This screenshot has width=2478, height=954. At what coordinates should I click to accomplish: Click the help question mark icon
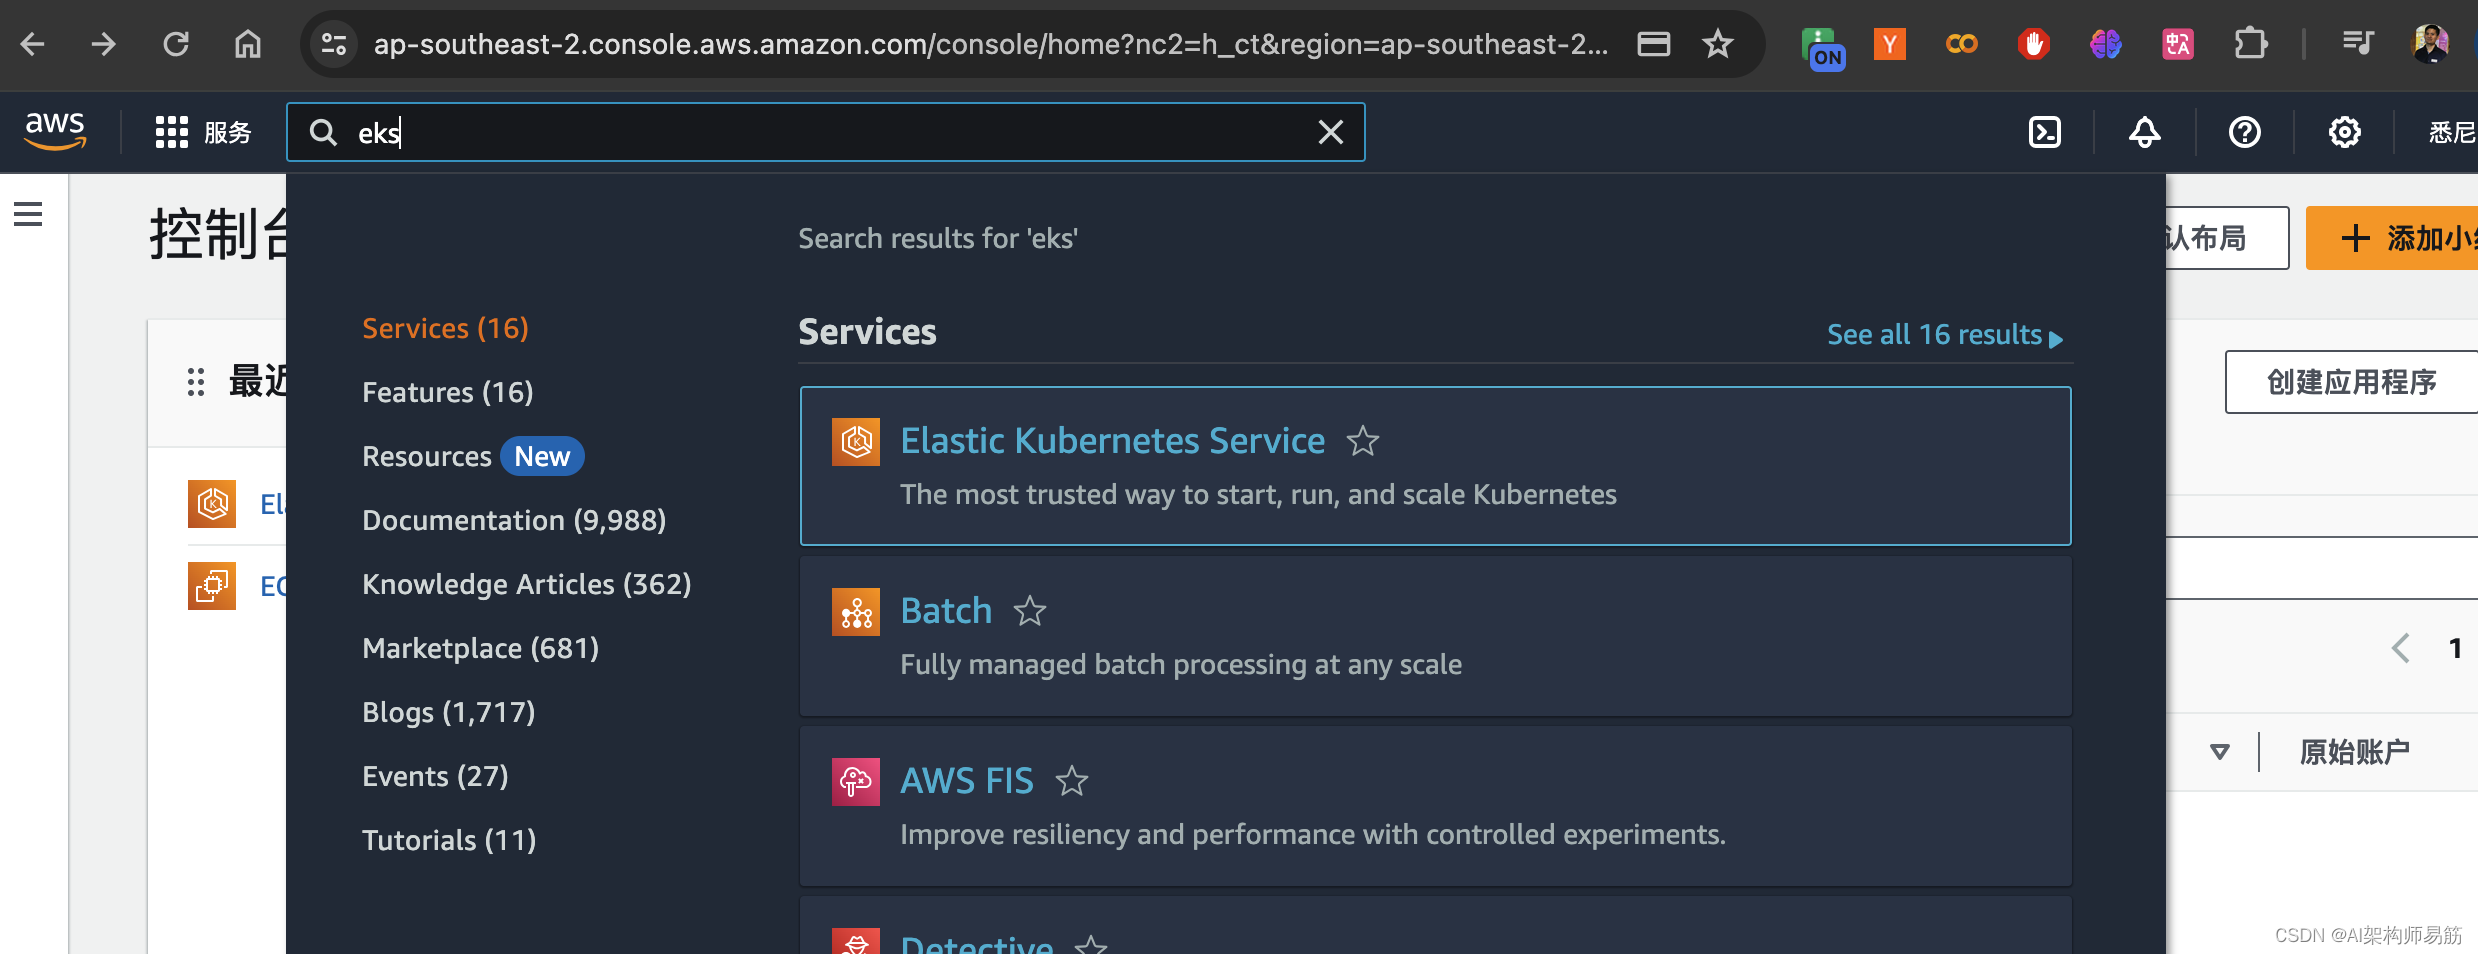coord(2244,132)
